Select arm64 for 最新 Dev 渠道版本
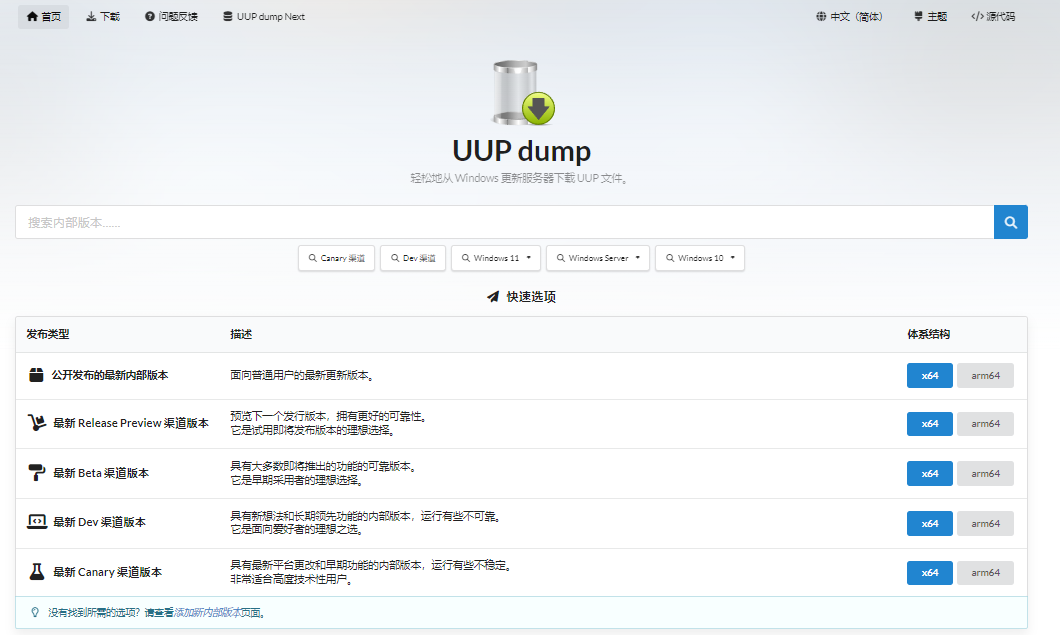The height and width of the screenshot is (635, 1060). tap(985, 522)
